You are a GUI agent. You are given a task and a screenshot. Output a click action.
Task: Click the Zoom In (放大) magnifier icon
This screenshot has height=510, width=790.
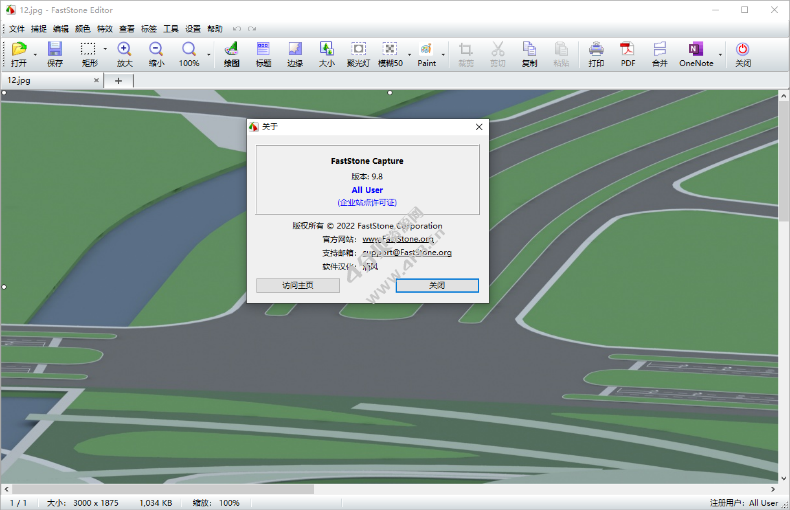pyautogui.click(x=124, y=53)
